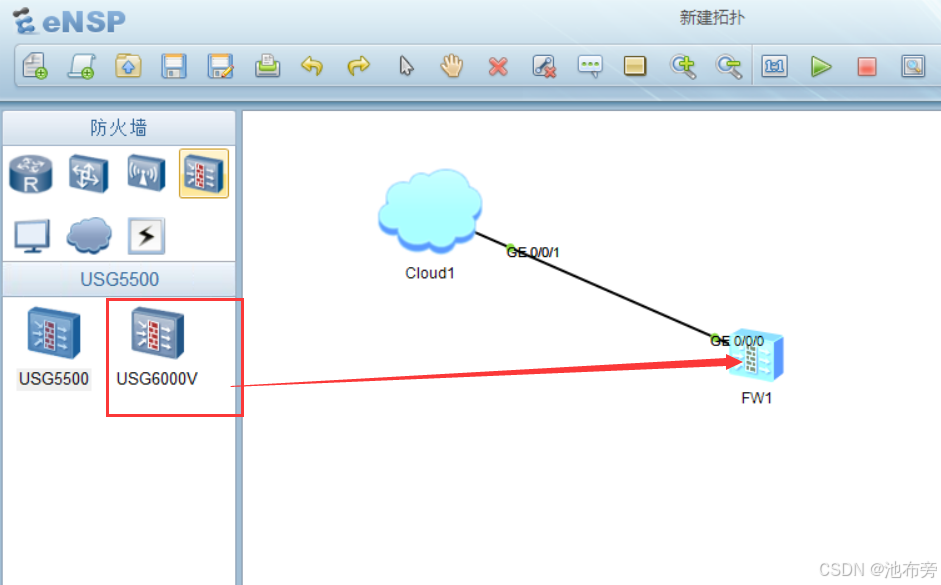Click the red X delete tool

498,66
